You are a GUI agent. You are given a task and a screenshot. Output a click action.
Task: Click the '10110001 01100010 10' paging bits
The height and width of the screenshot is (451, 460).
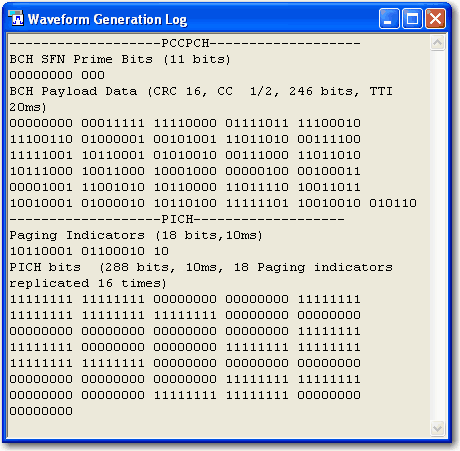pos(89,251)
